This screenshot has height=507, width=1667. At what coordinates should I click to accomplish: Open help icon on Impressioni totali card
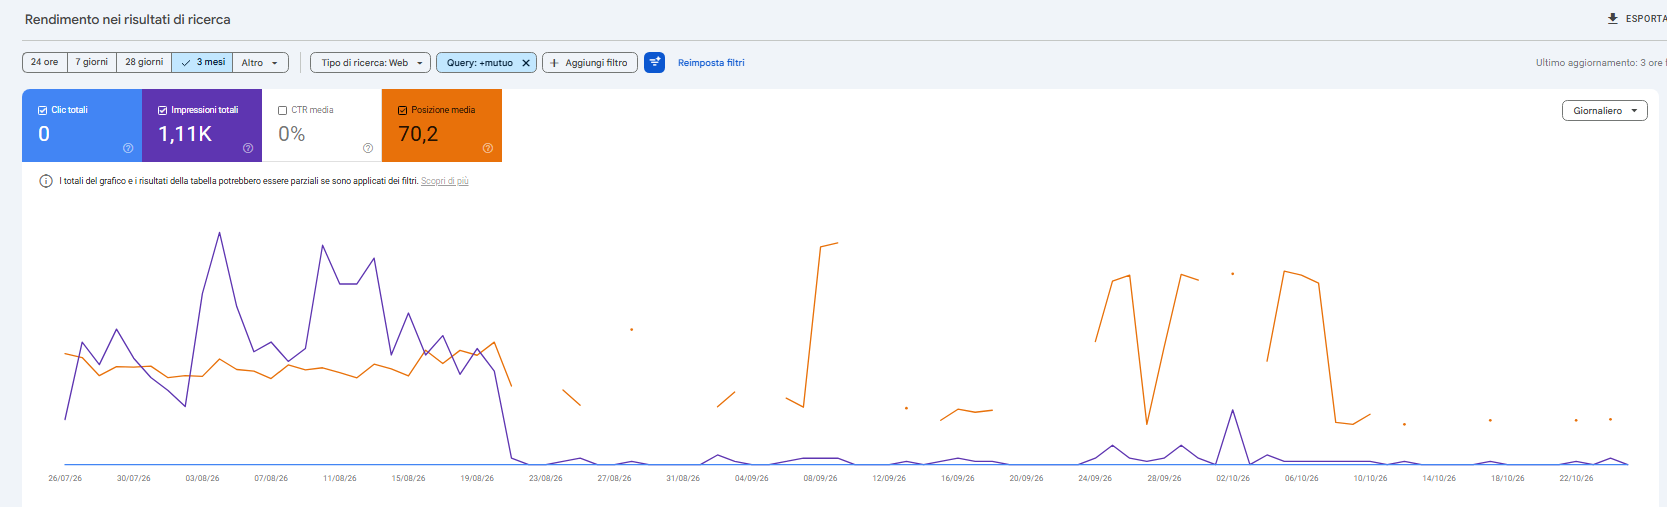click(248, 148)
